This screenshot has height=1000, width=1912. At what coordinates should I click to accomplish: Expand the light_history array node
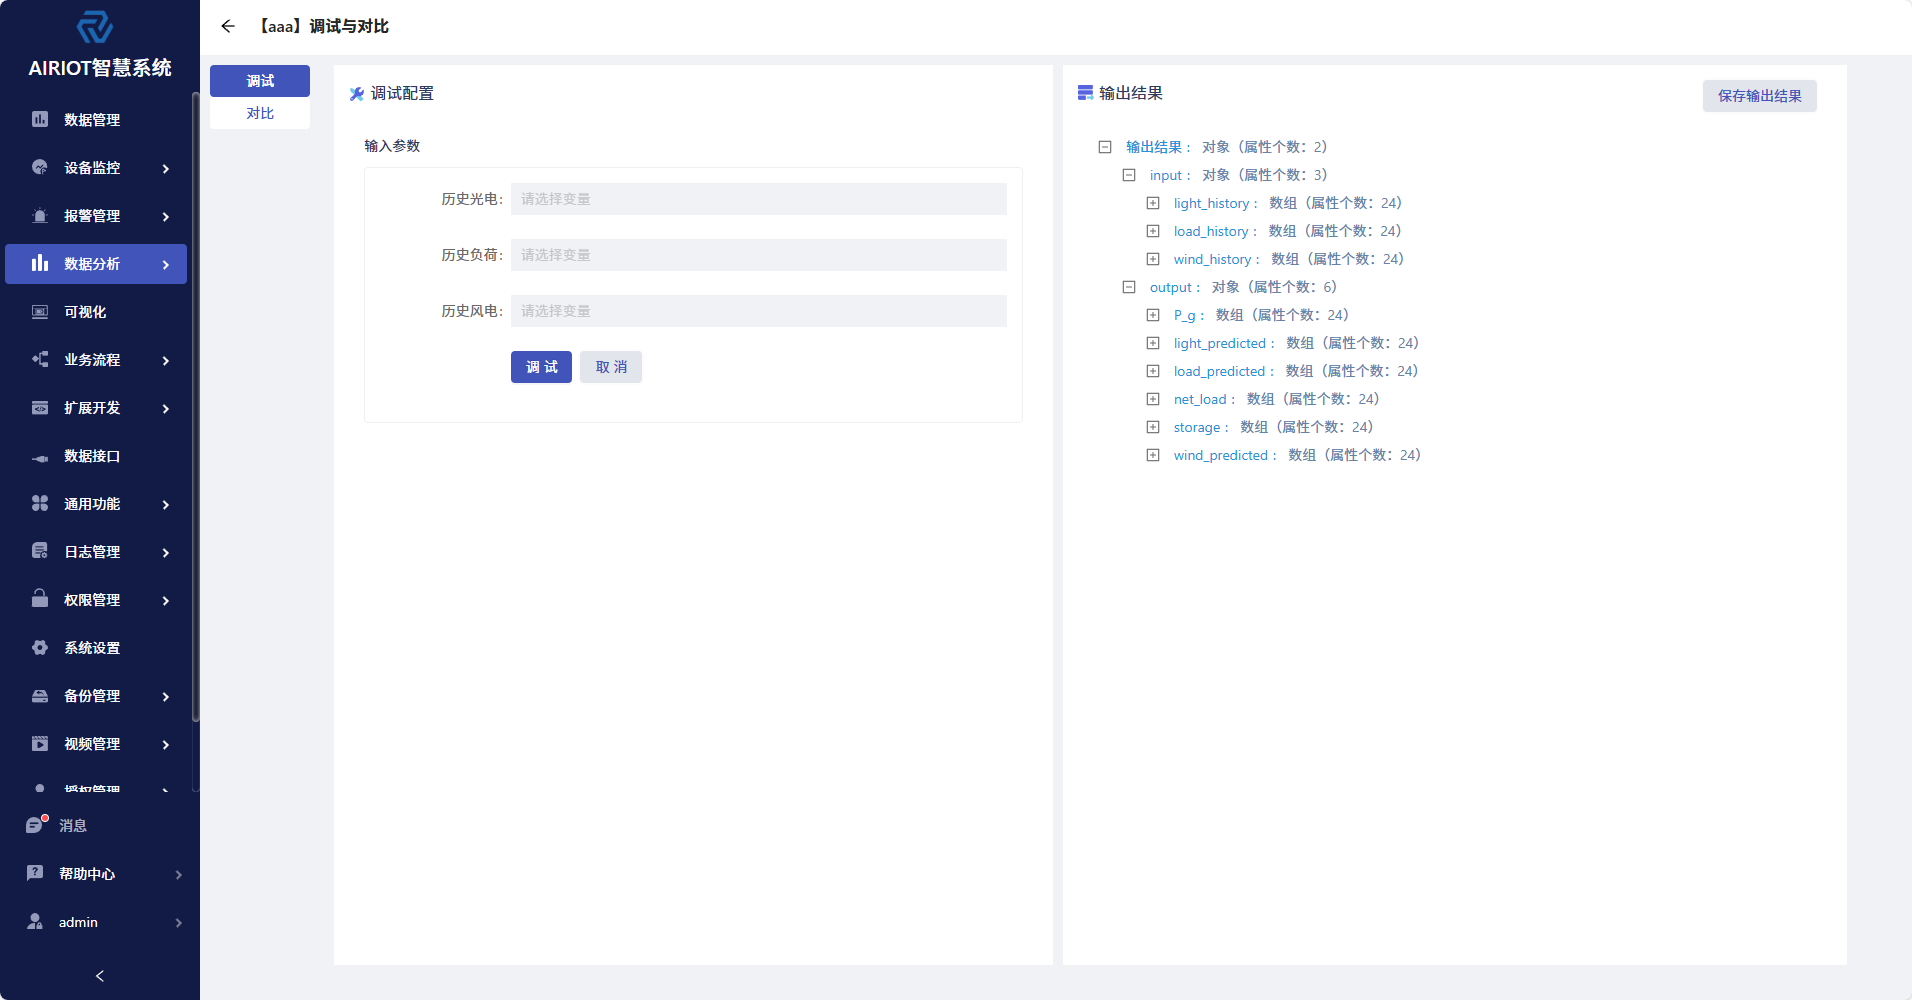point(1153,203)
